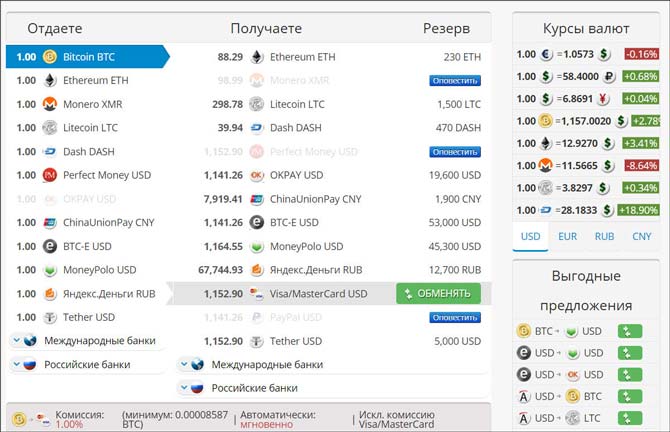Click the -0.16% euro rate change badge
Viewport: 670px width, 432px height.
pos(641,54)
